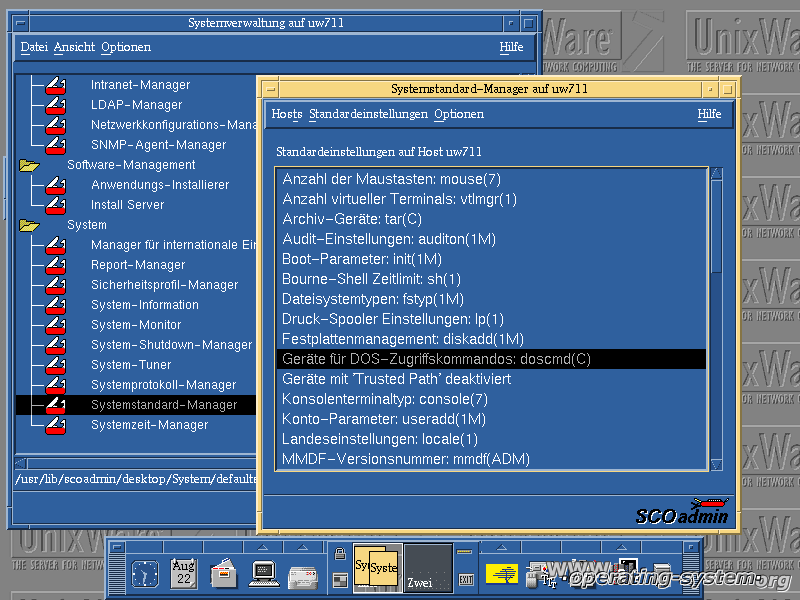Select 'Archiv-Geräte: tar(C)' entry
800x600 pixels.
[x=491, y=219]
